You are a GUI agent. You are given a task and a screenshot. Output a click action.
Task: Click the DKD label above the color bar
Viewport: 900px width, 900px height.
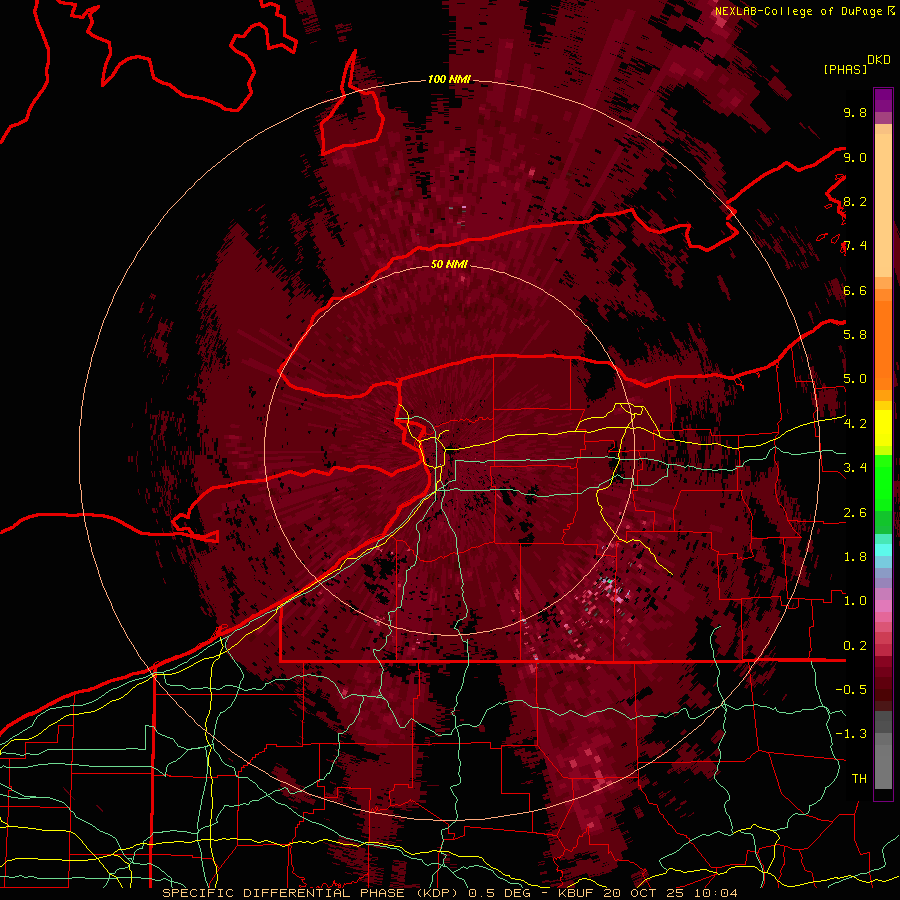click(x=879, y=60)
